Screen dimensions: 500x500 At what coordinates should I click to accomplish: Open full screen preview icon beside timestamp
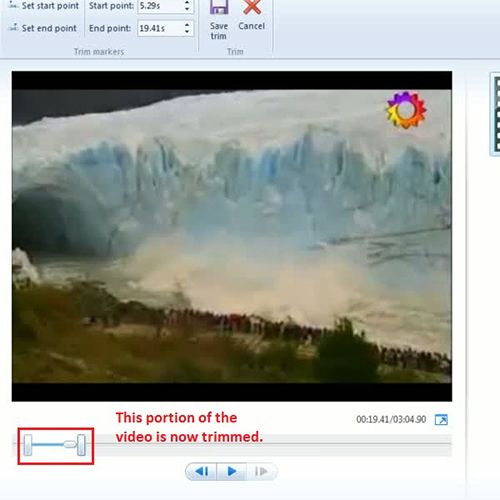[x=441, y=419]
